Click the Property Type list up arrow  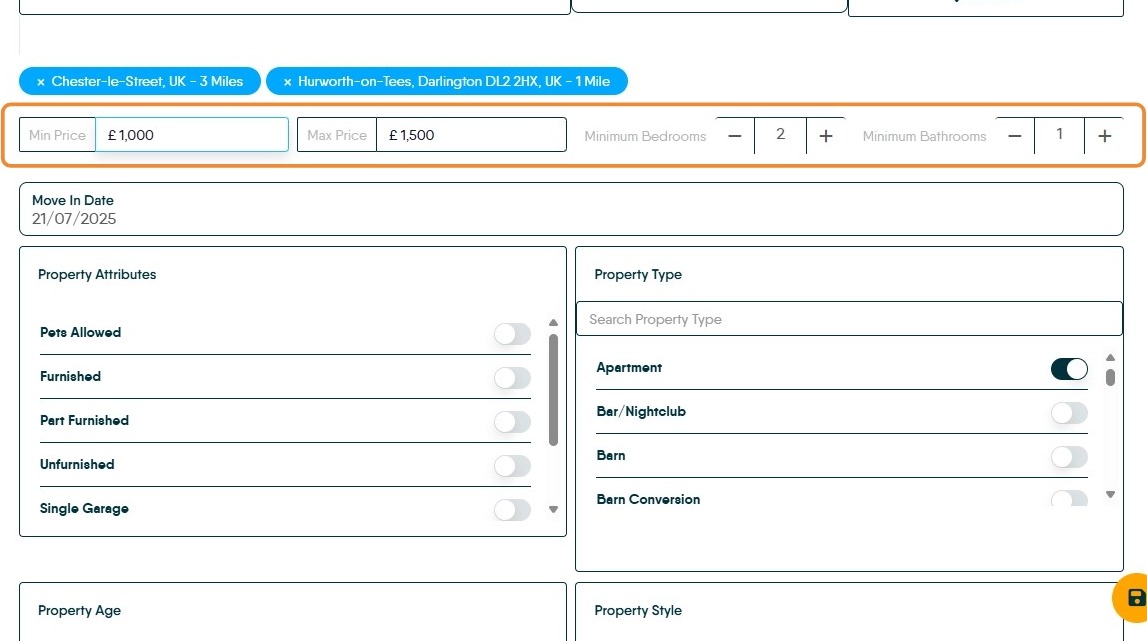tap(1110, 358)
